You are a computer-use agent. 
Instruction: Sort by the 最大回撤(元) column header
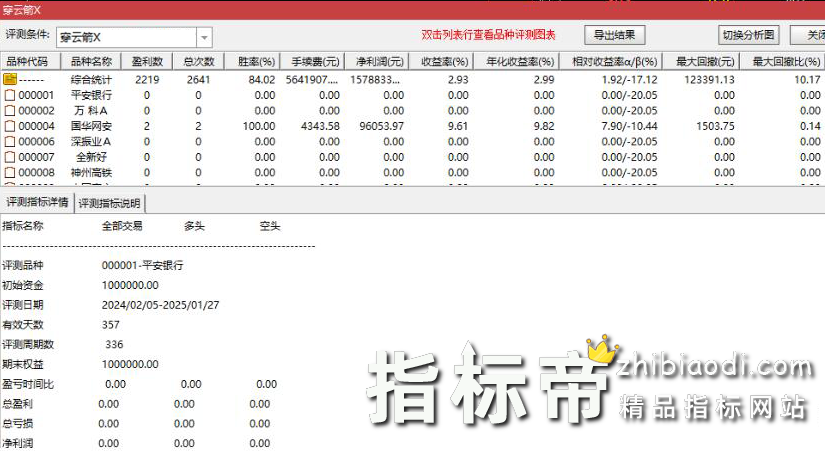(701, 62)
